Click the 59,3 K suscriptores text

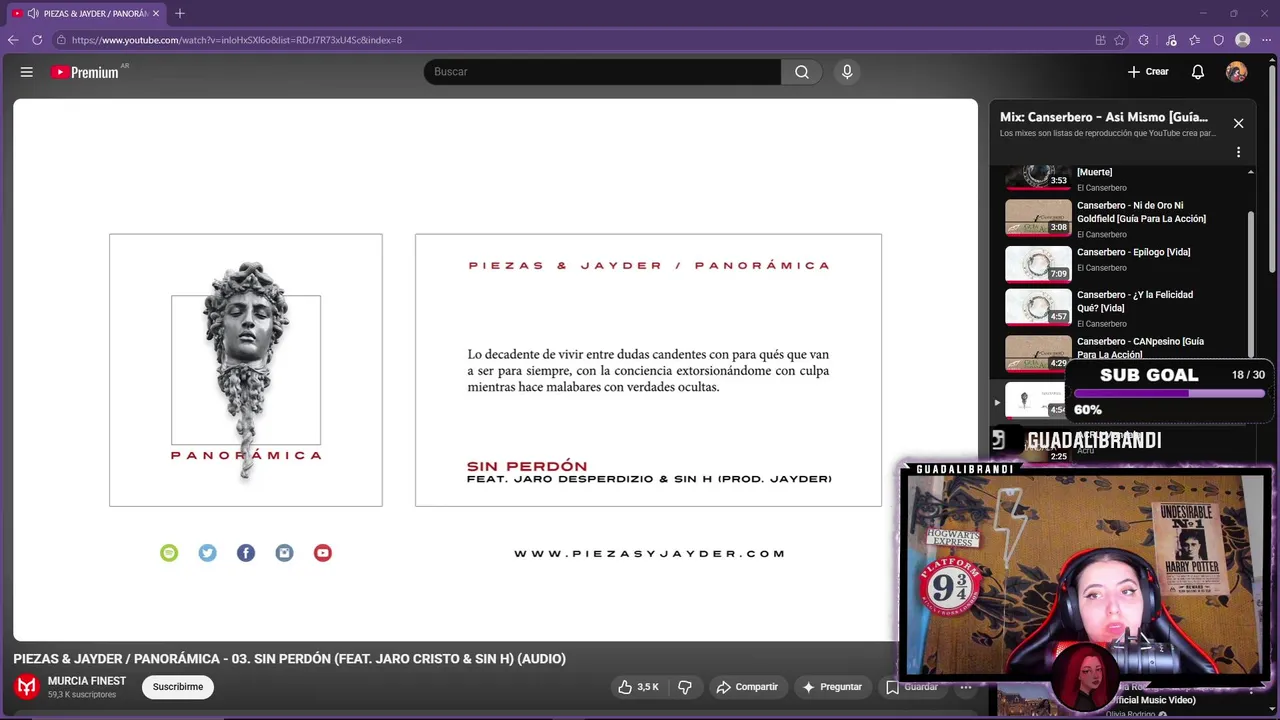tap(82, 694)
